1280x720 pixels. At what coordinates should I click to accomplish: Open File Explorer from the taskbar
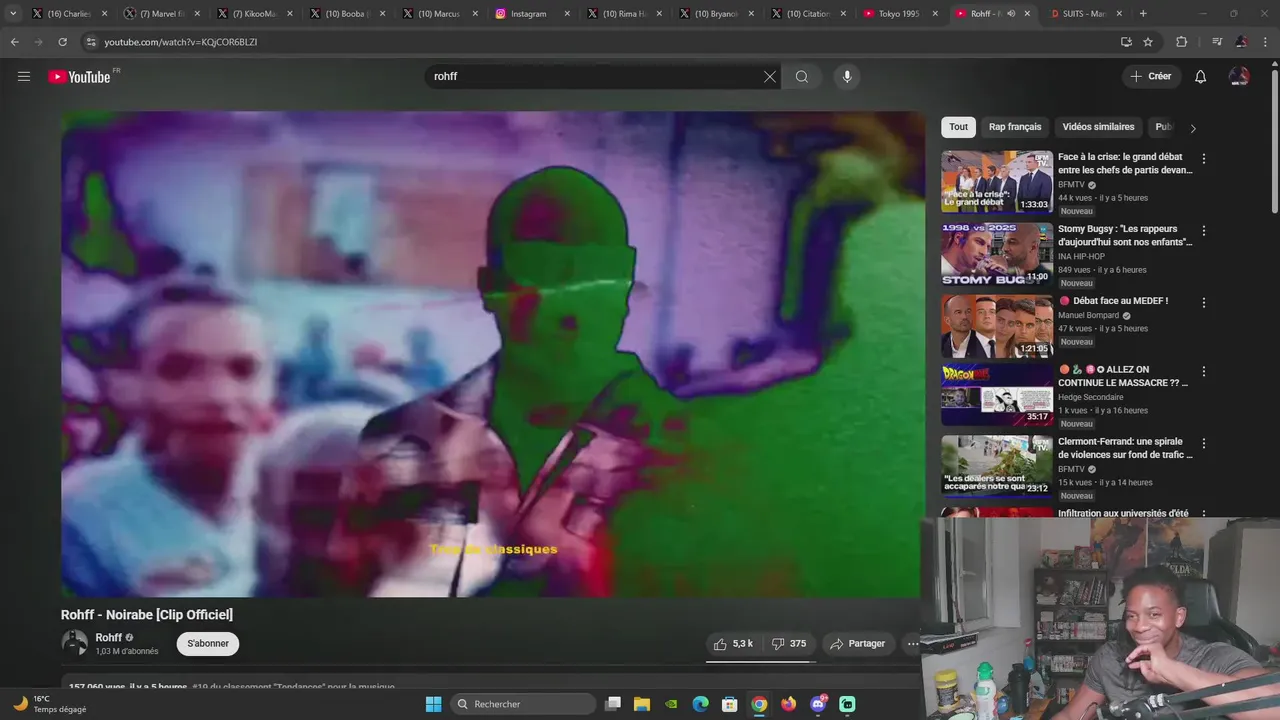click(x=641, y=704)
